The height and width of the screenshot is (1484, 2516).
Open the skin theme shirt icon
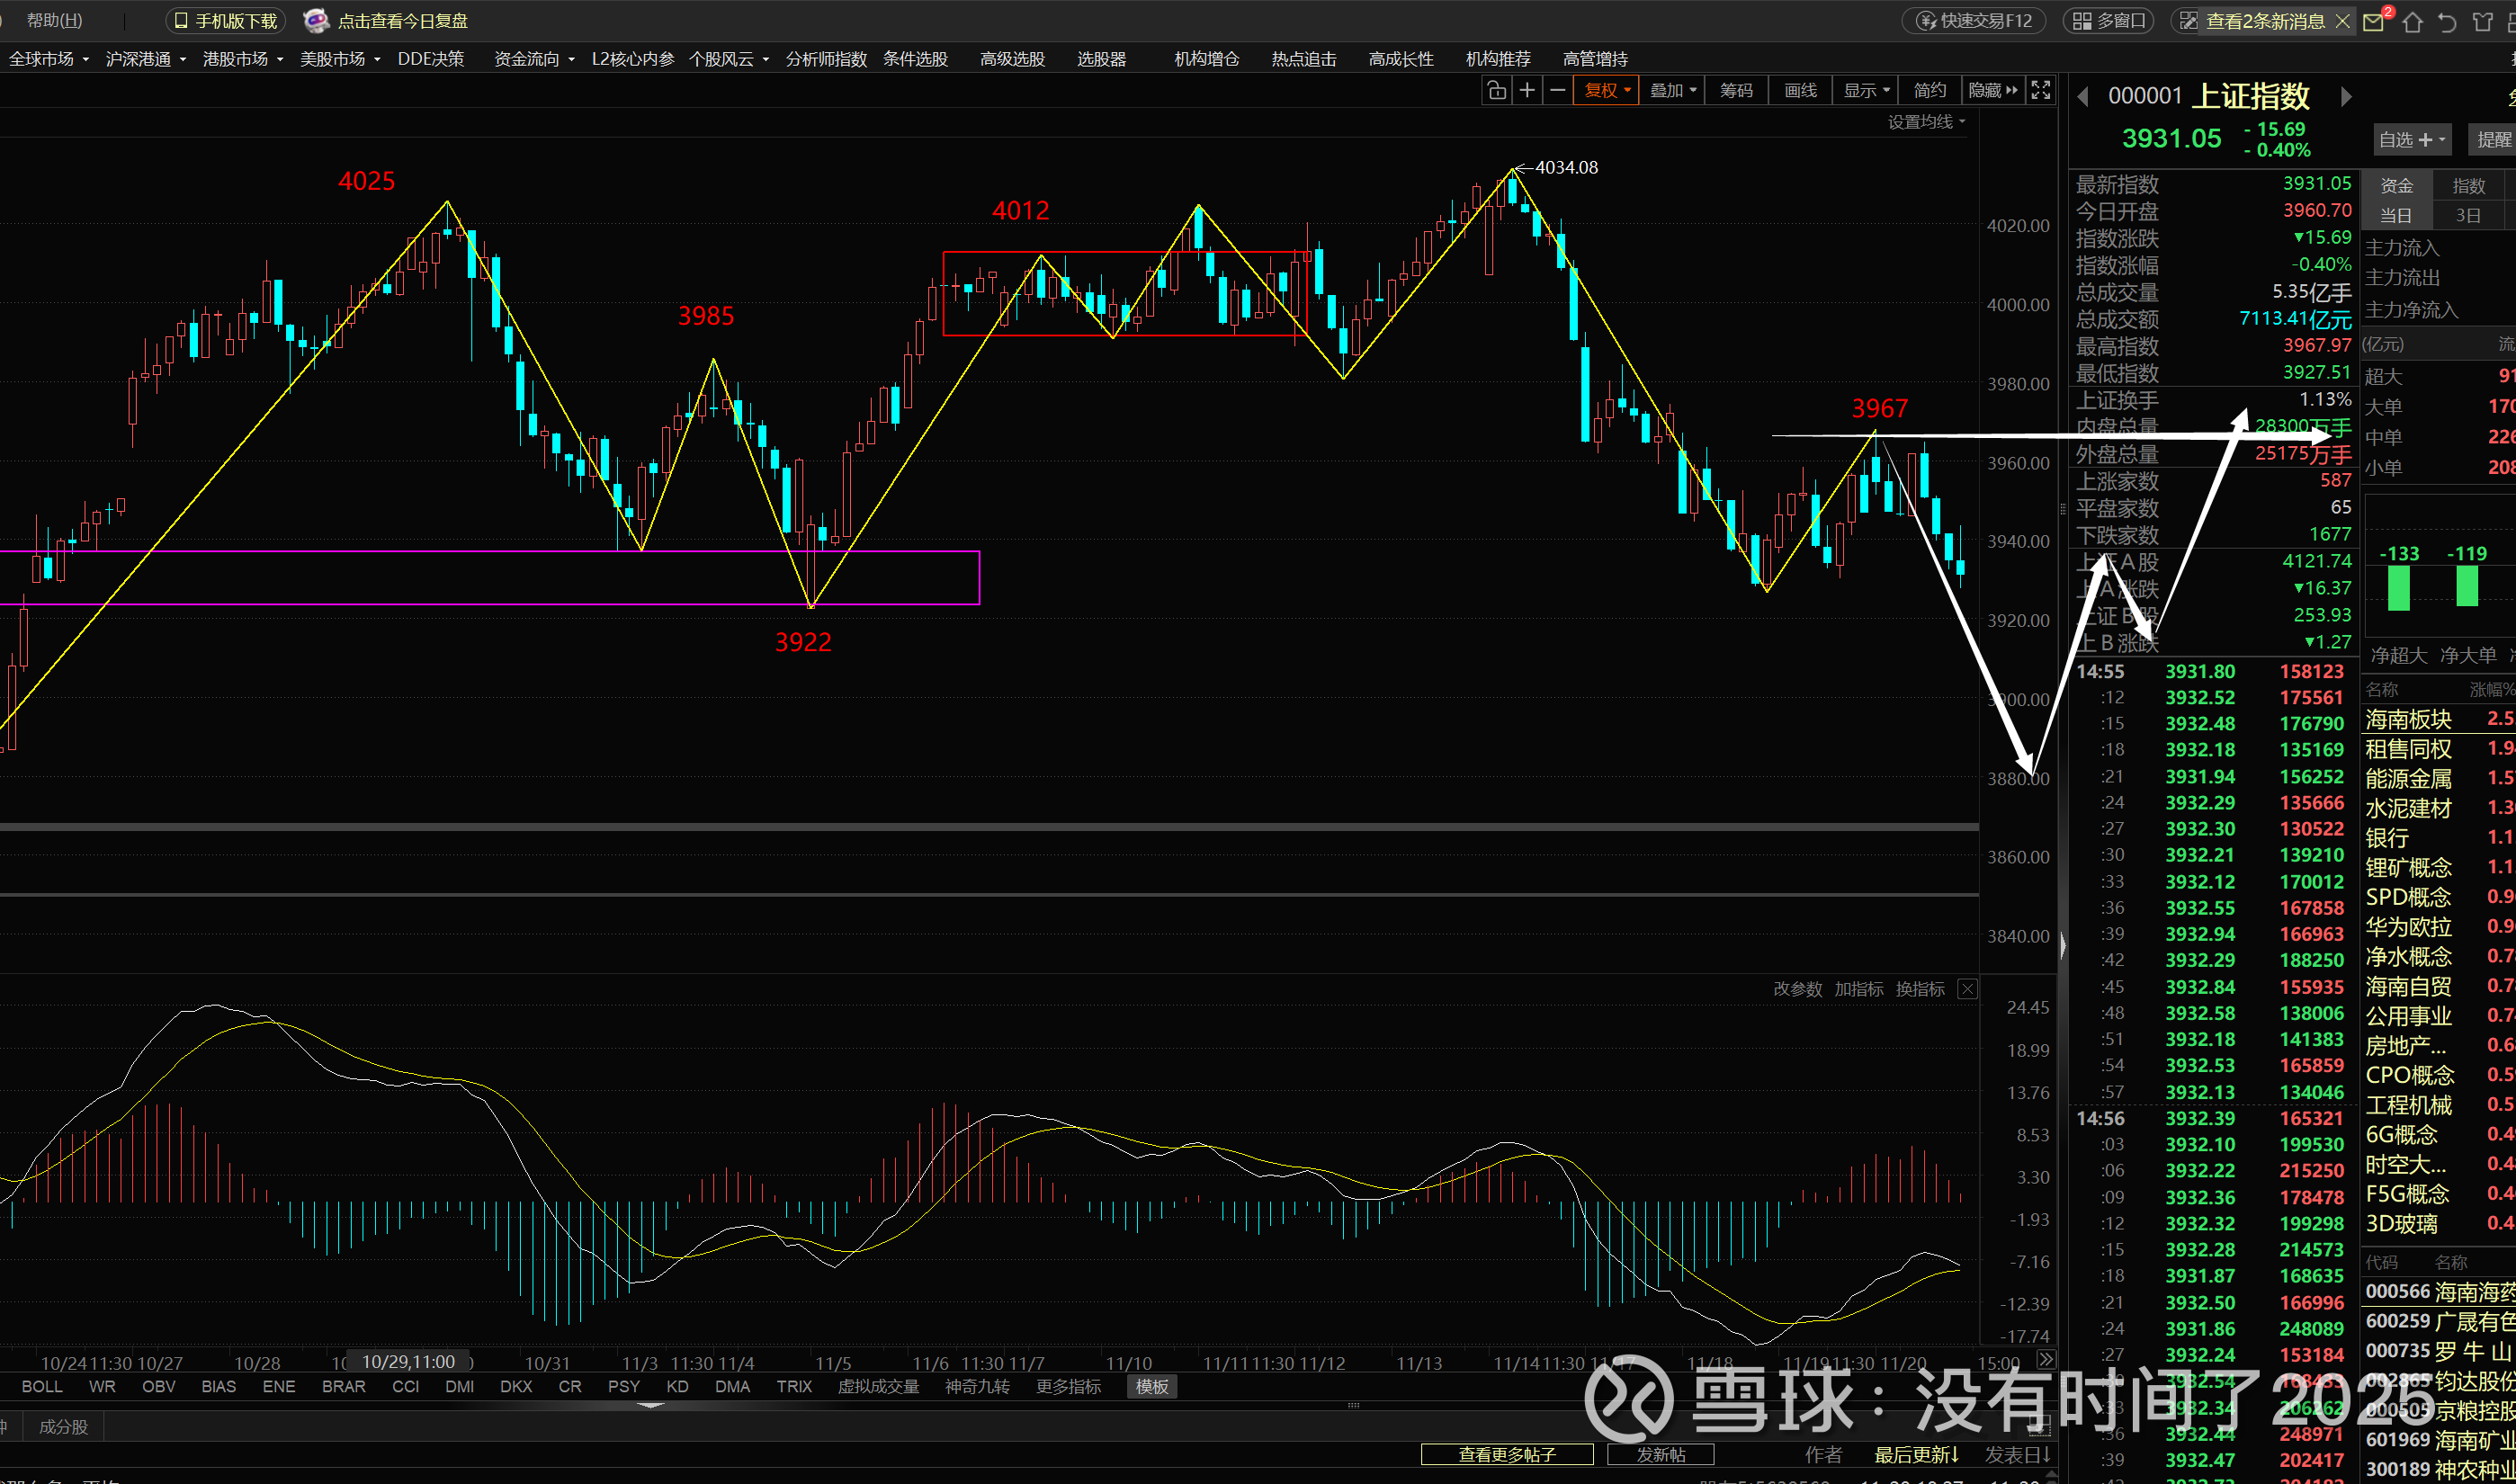pyautogui.click(x=2482, y=22)
